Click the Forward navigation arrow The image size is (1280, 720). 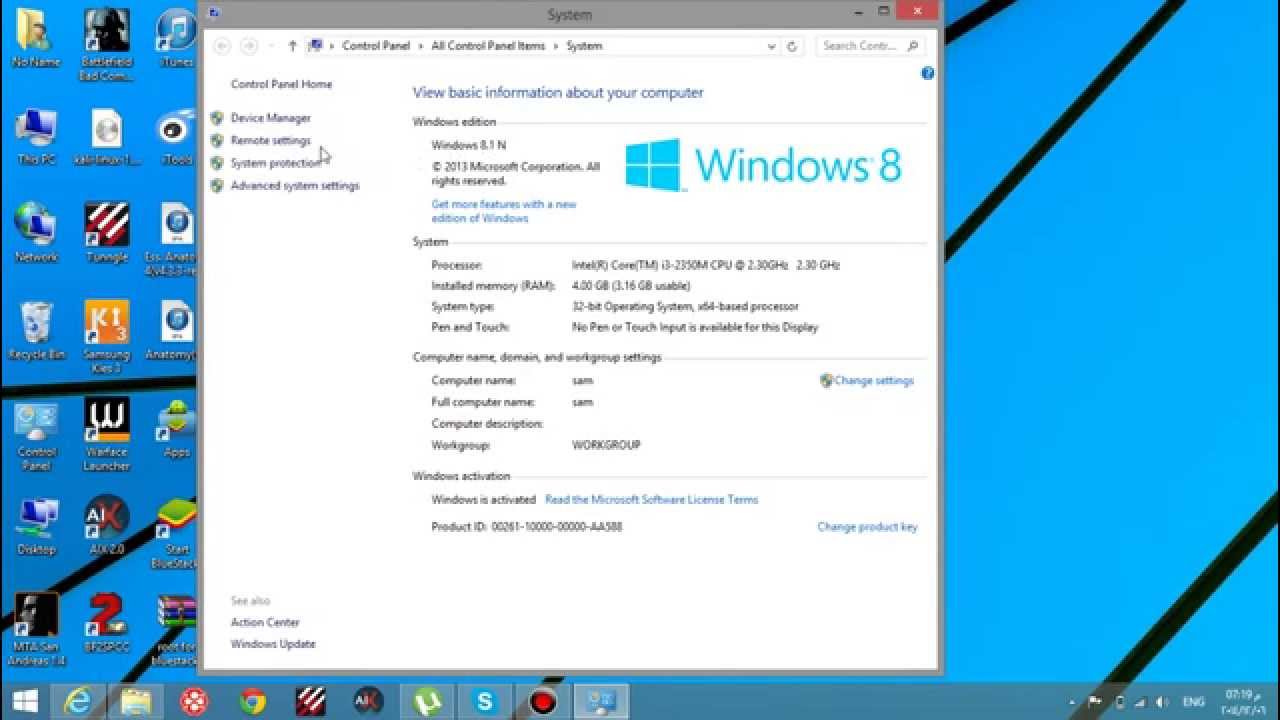249,46
